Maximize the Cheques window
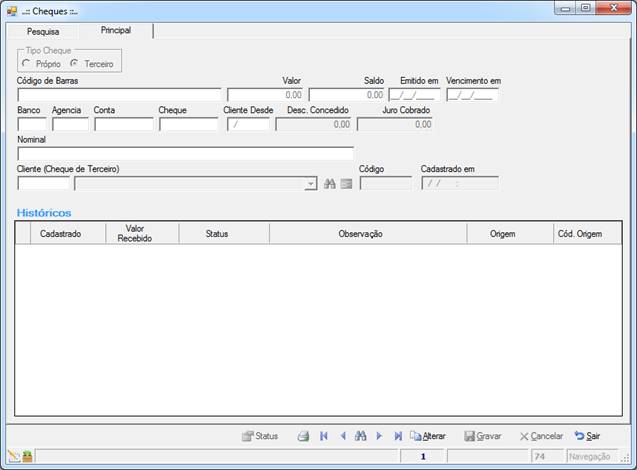This screenshot has height=470, width=637. tap(585, 8)
